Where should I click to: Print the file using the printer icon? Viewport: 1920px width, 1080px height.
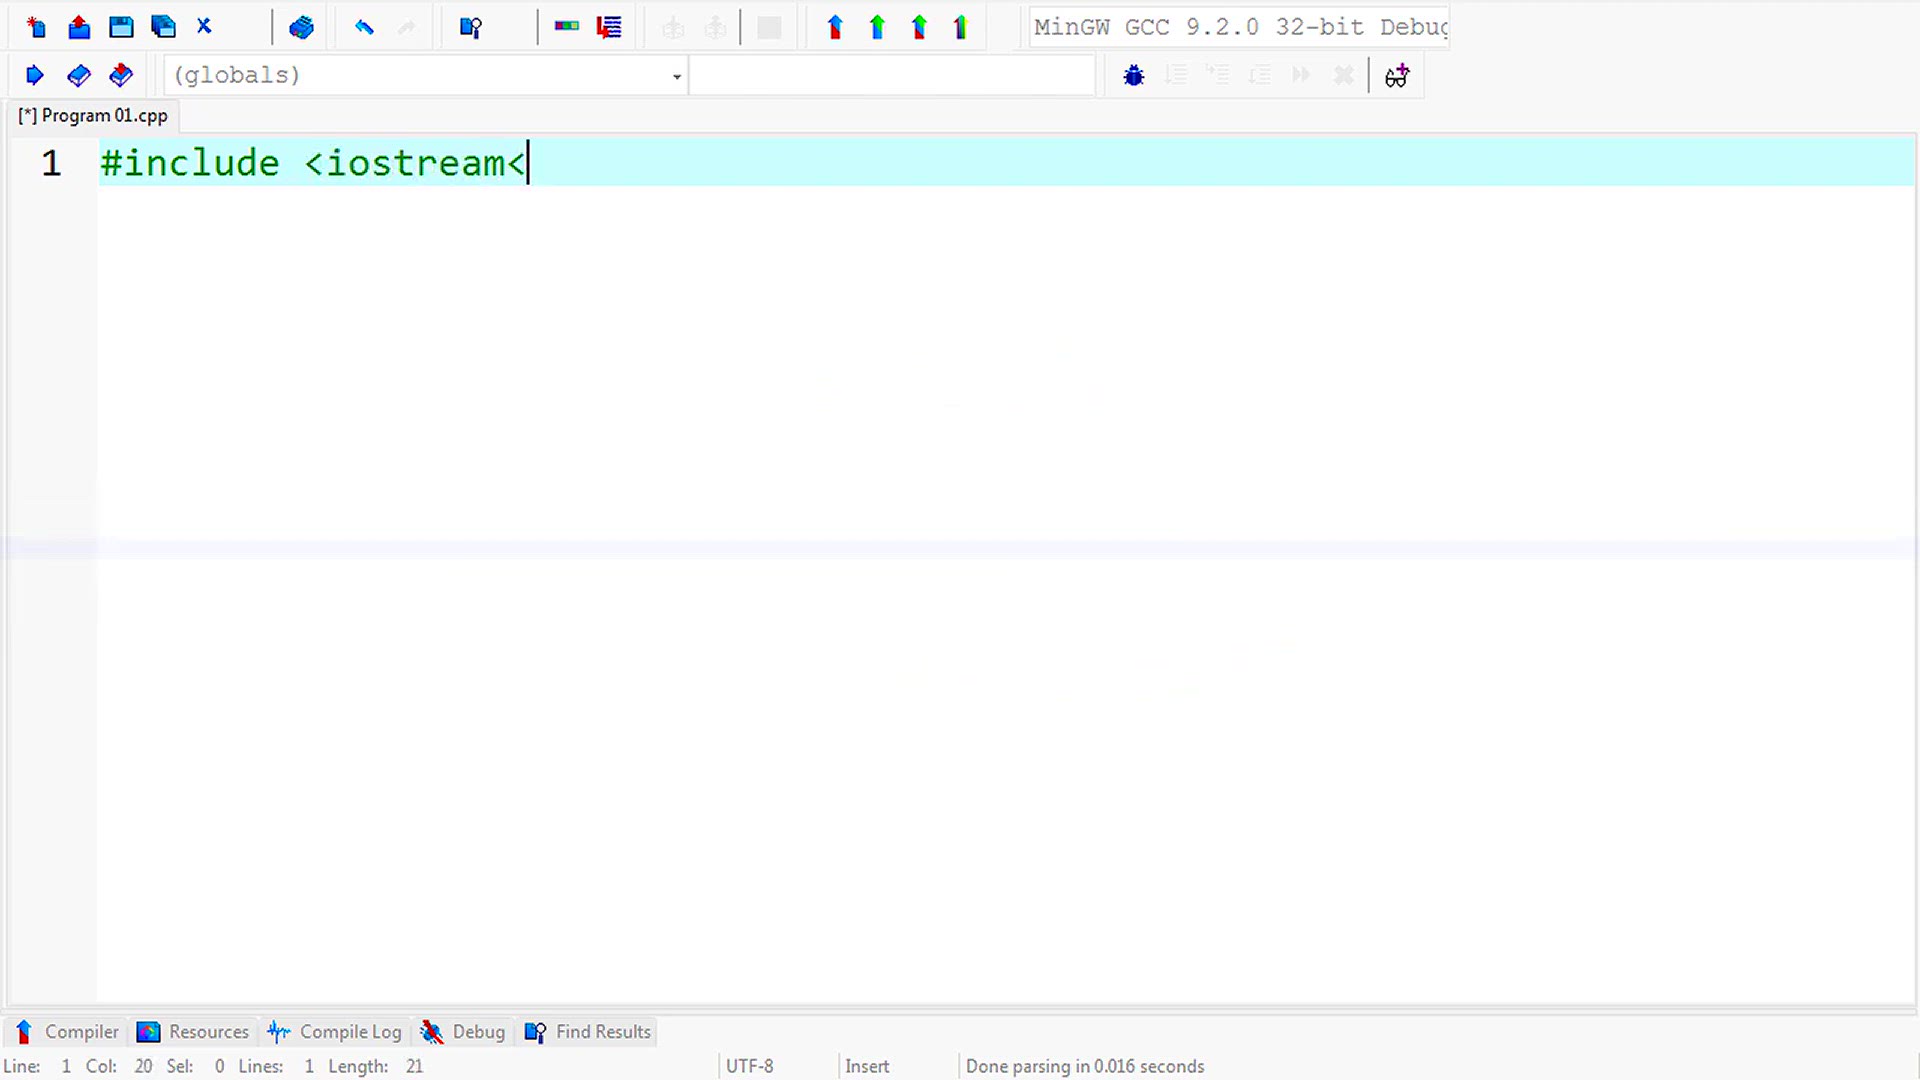[x=301, y=27]
